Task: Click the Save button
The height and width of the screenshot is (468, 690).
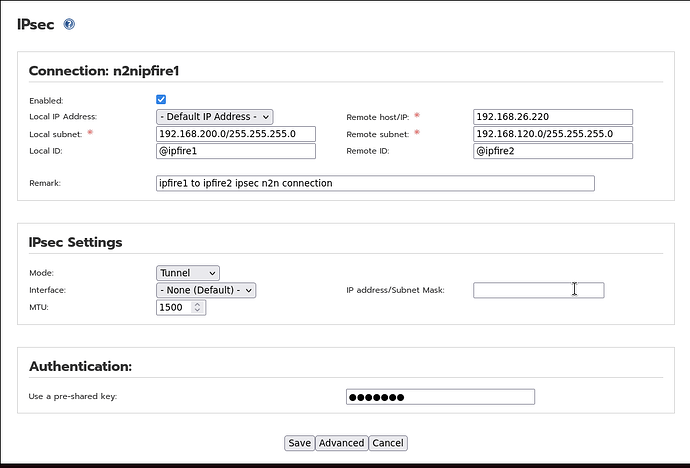Action: [x=300, y=443]
